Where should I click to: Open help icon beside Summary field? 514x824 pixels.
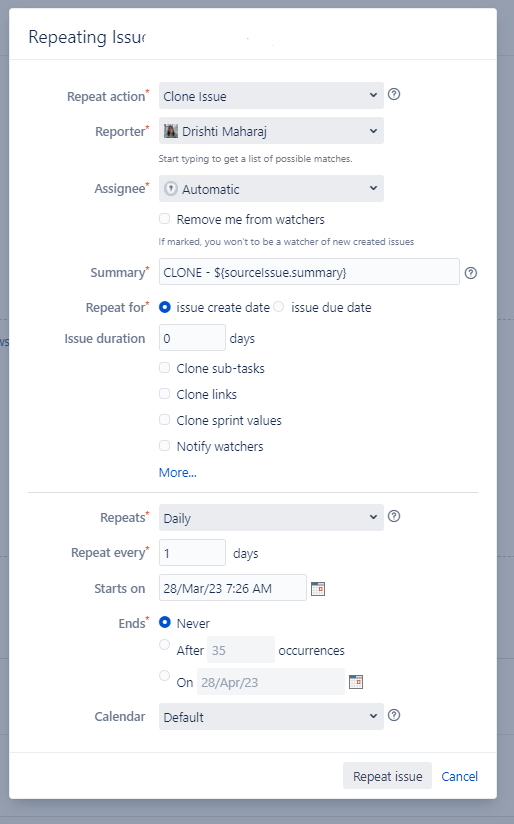(471, 273)
